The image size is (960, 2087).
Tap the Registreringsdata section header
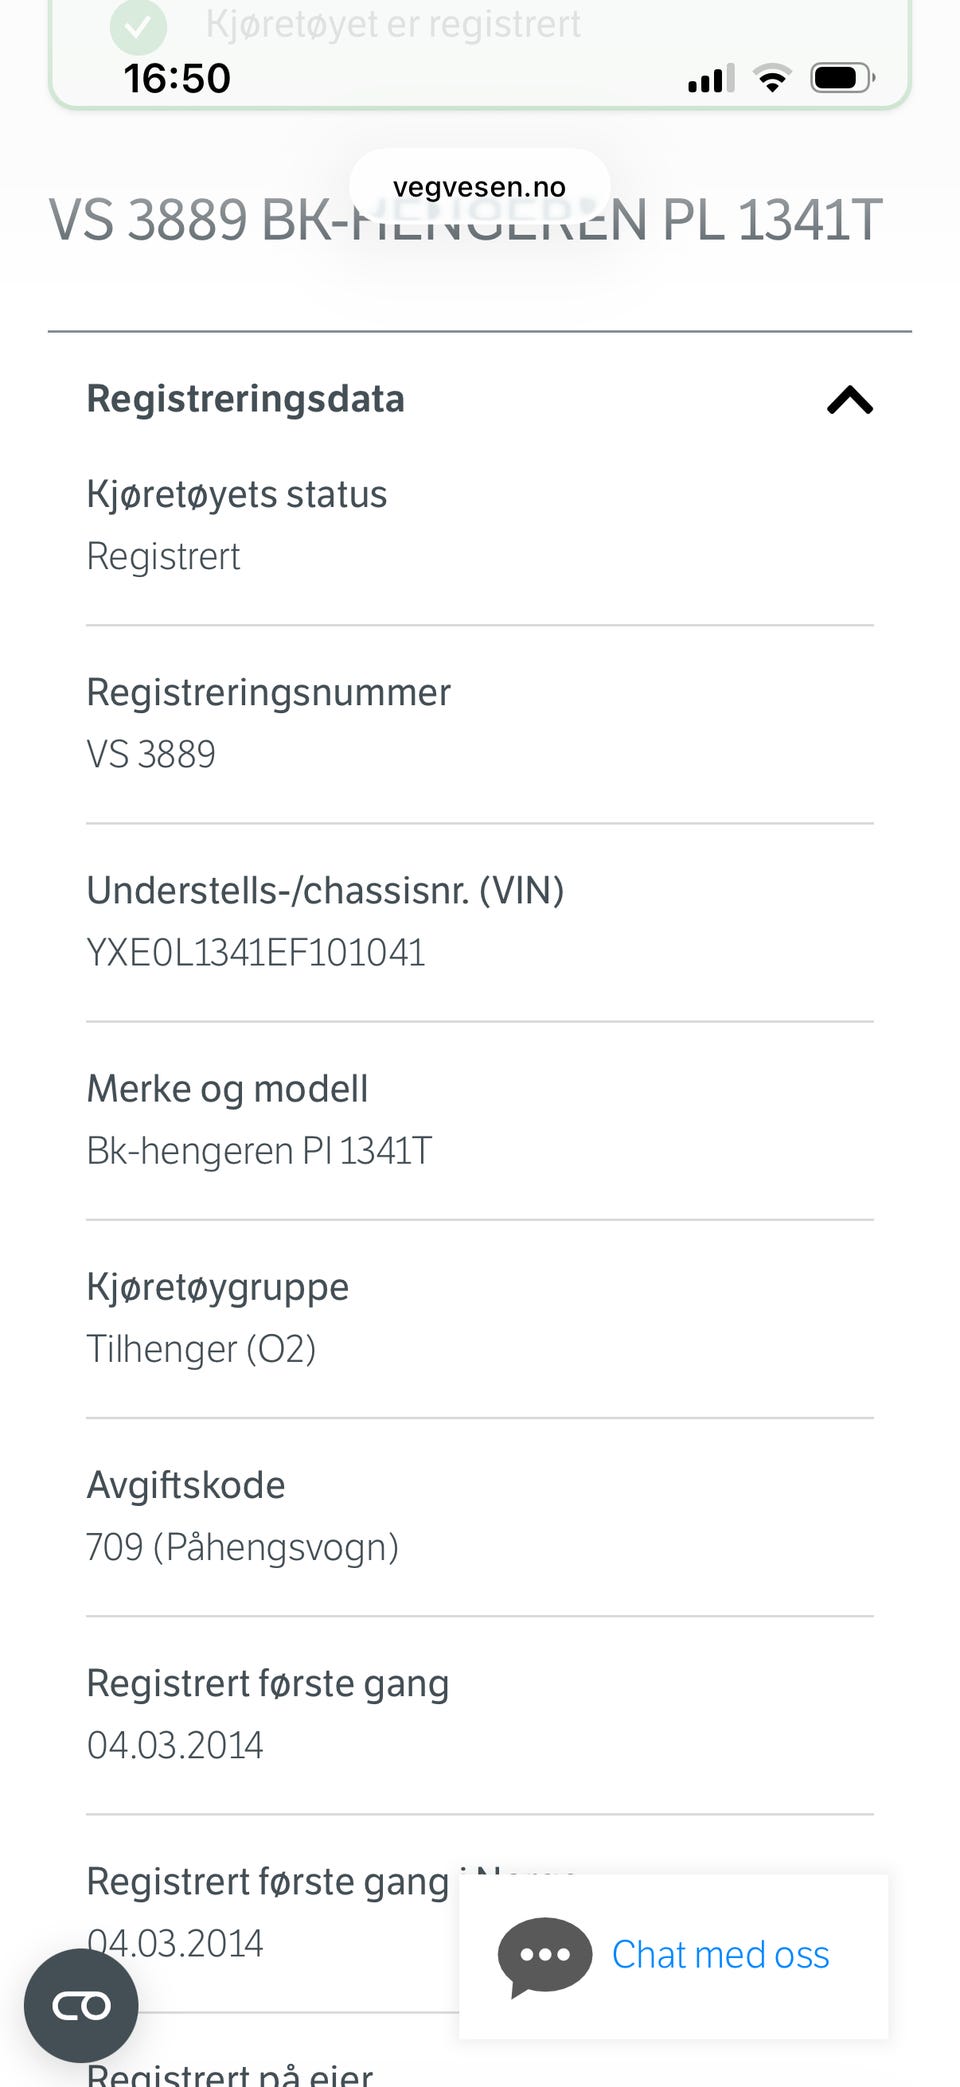click(x=246, y=399)
